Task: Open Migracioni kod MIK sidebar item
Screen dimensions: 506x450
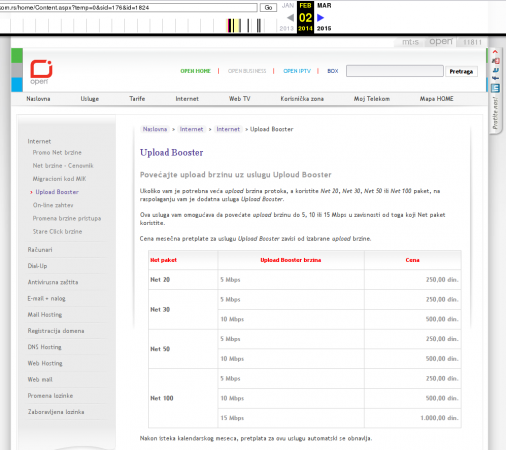Action: [x=59, y=179]
